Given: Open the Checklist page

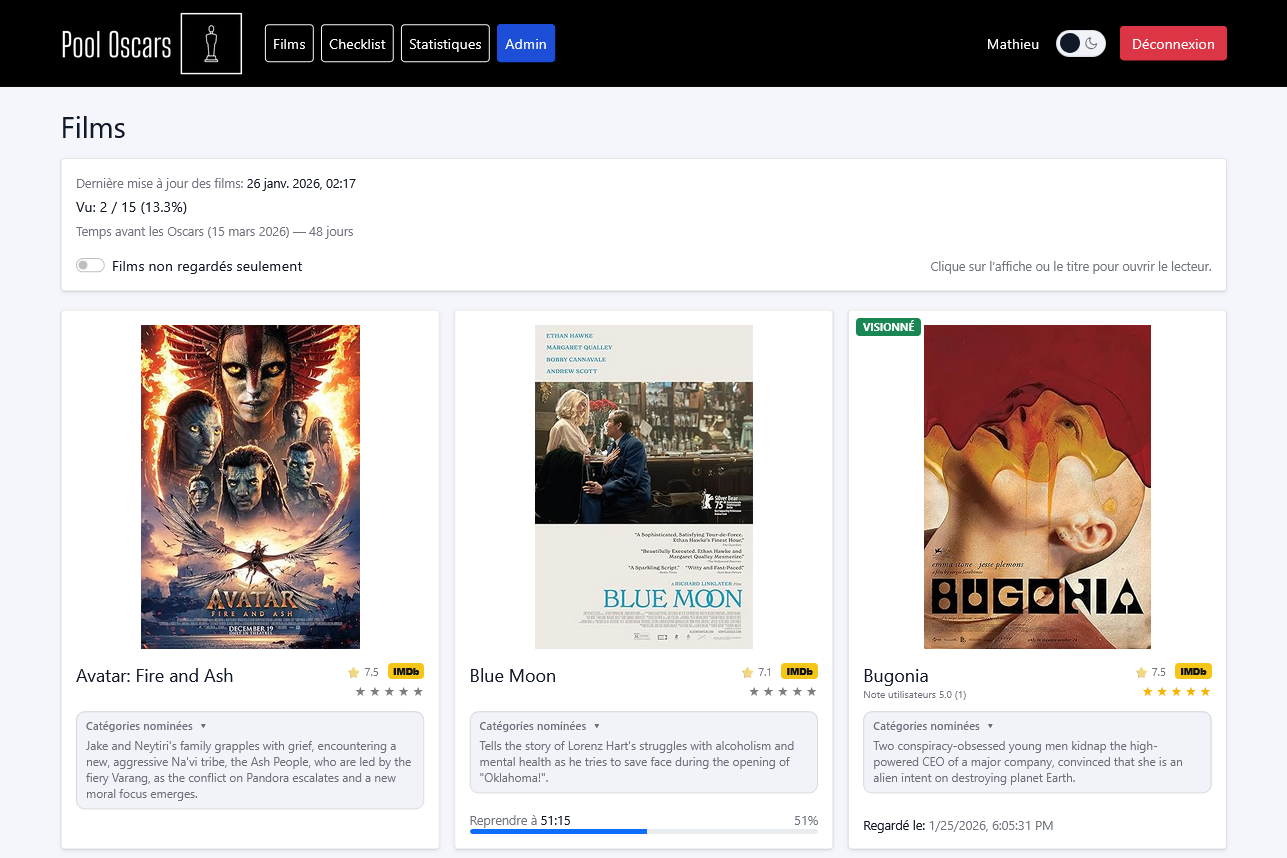Looking at the screenshot, I should 357,44.
